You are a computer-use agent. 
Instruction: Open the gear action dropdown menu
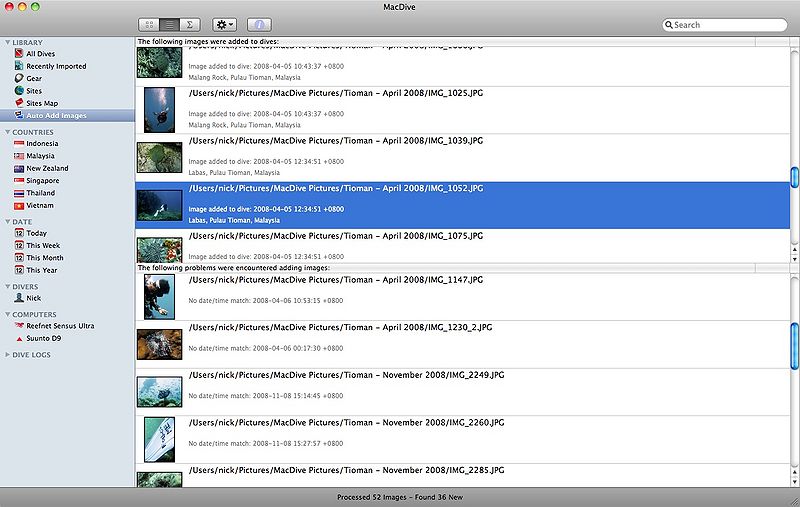pyautogui.click(x=224, y=24)
